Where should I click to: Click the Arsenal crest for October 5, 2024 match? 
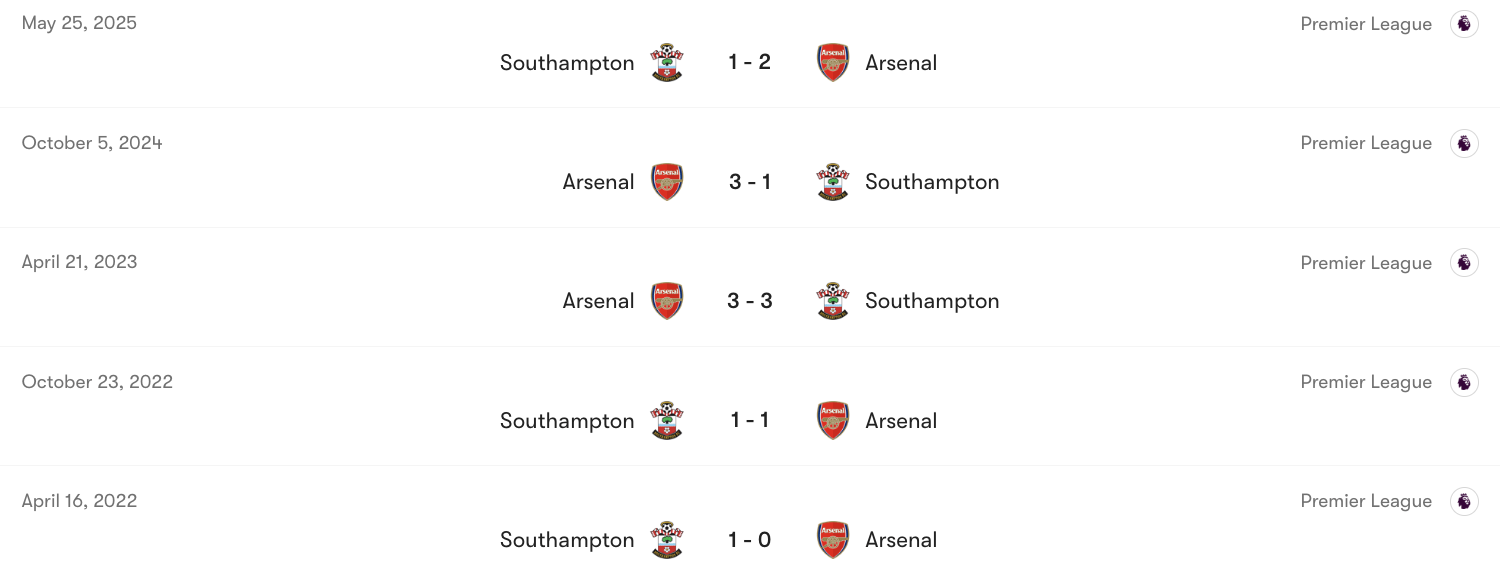(667, 181)
